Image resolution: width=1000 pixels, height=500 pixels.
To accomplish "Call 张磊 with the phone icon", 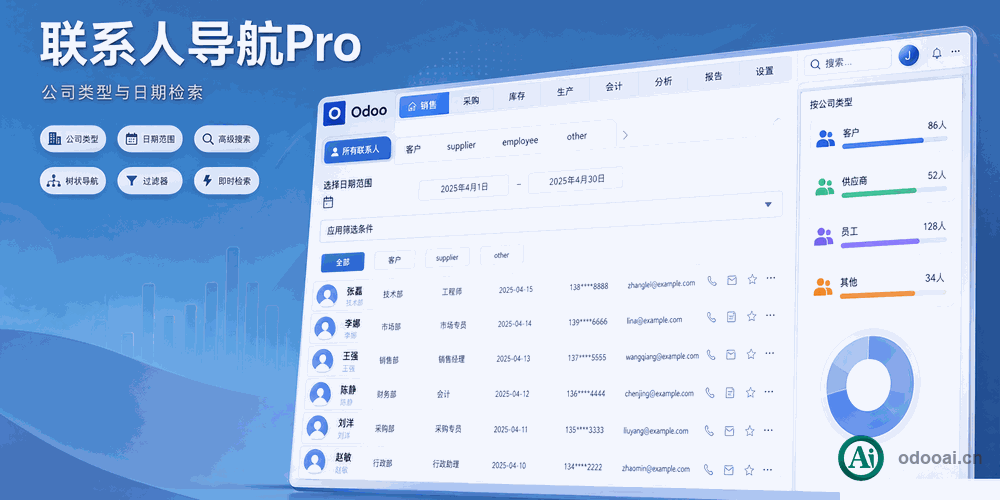I will [712, 281].
